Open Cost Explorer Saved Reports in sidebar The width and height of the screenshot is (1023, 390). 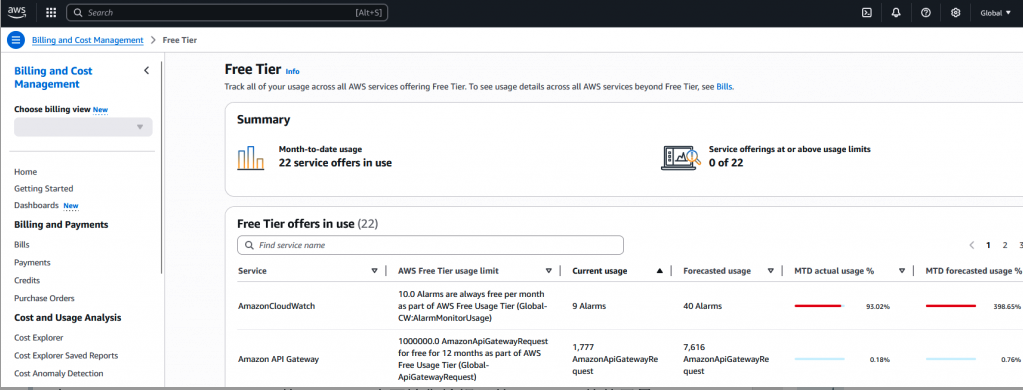tap(66, 355)
